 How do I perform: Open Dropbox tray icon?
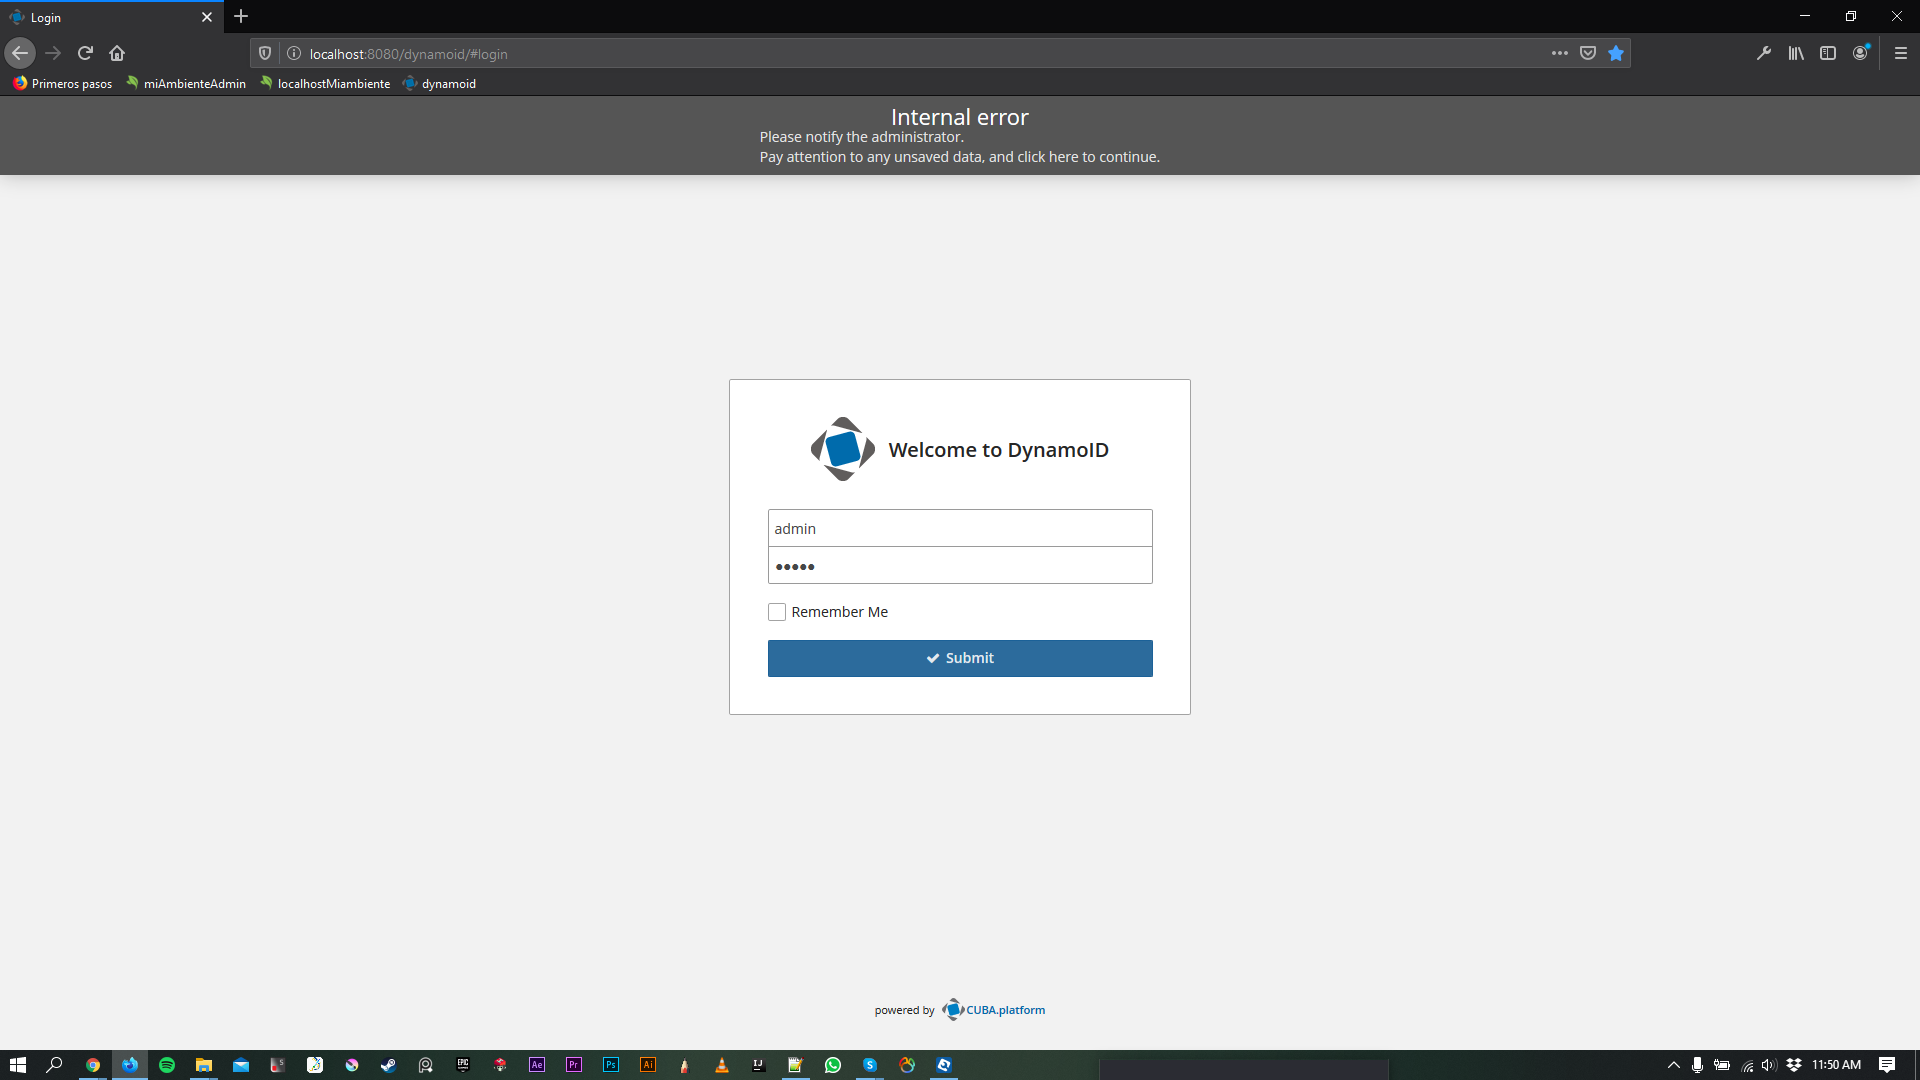point(1794,1065)
